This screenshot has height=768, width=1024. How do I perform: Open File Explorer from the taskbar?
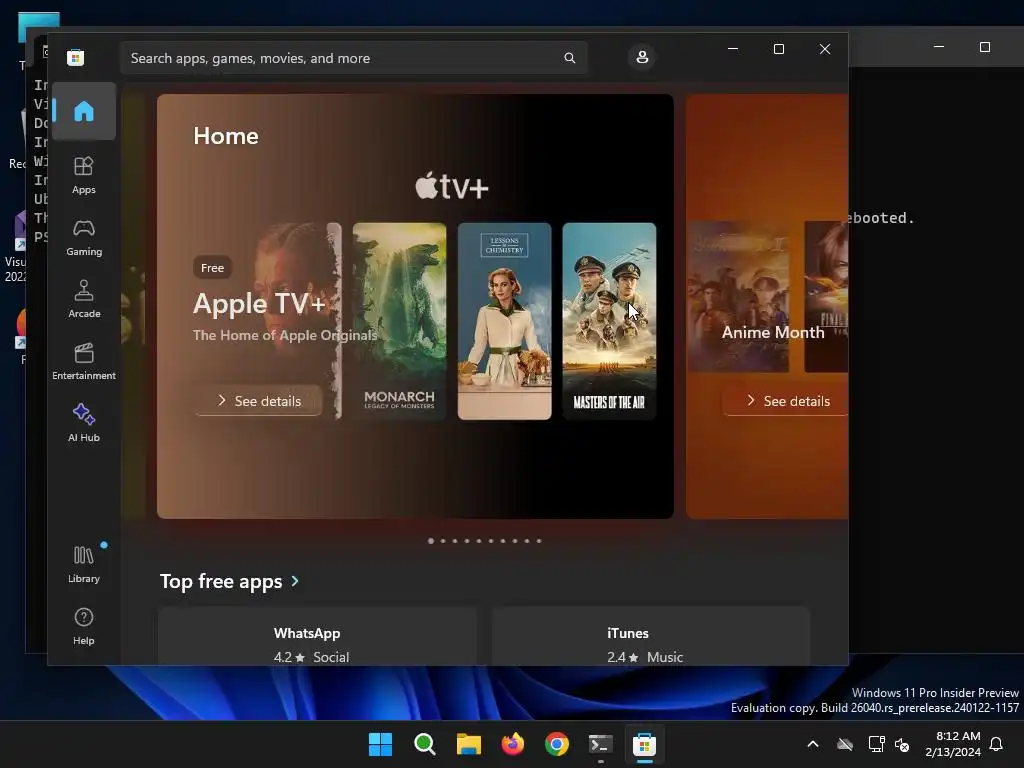468,744
